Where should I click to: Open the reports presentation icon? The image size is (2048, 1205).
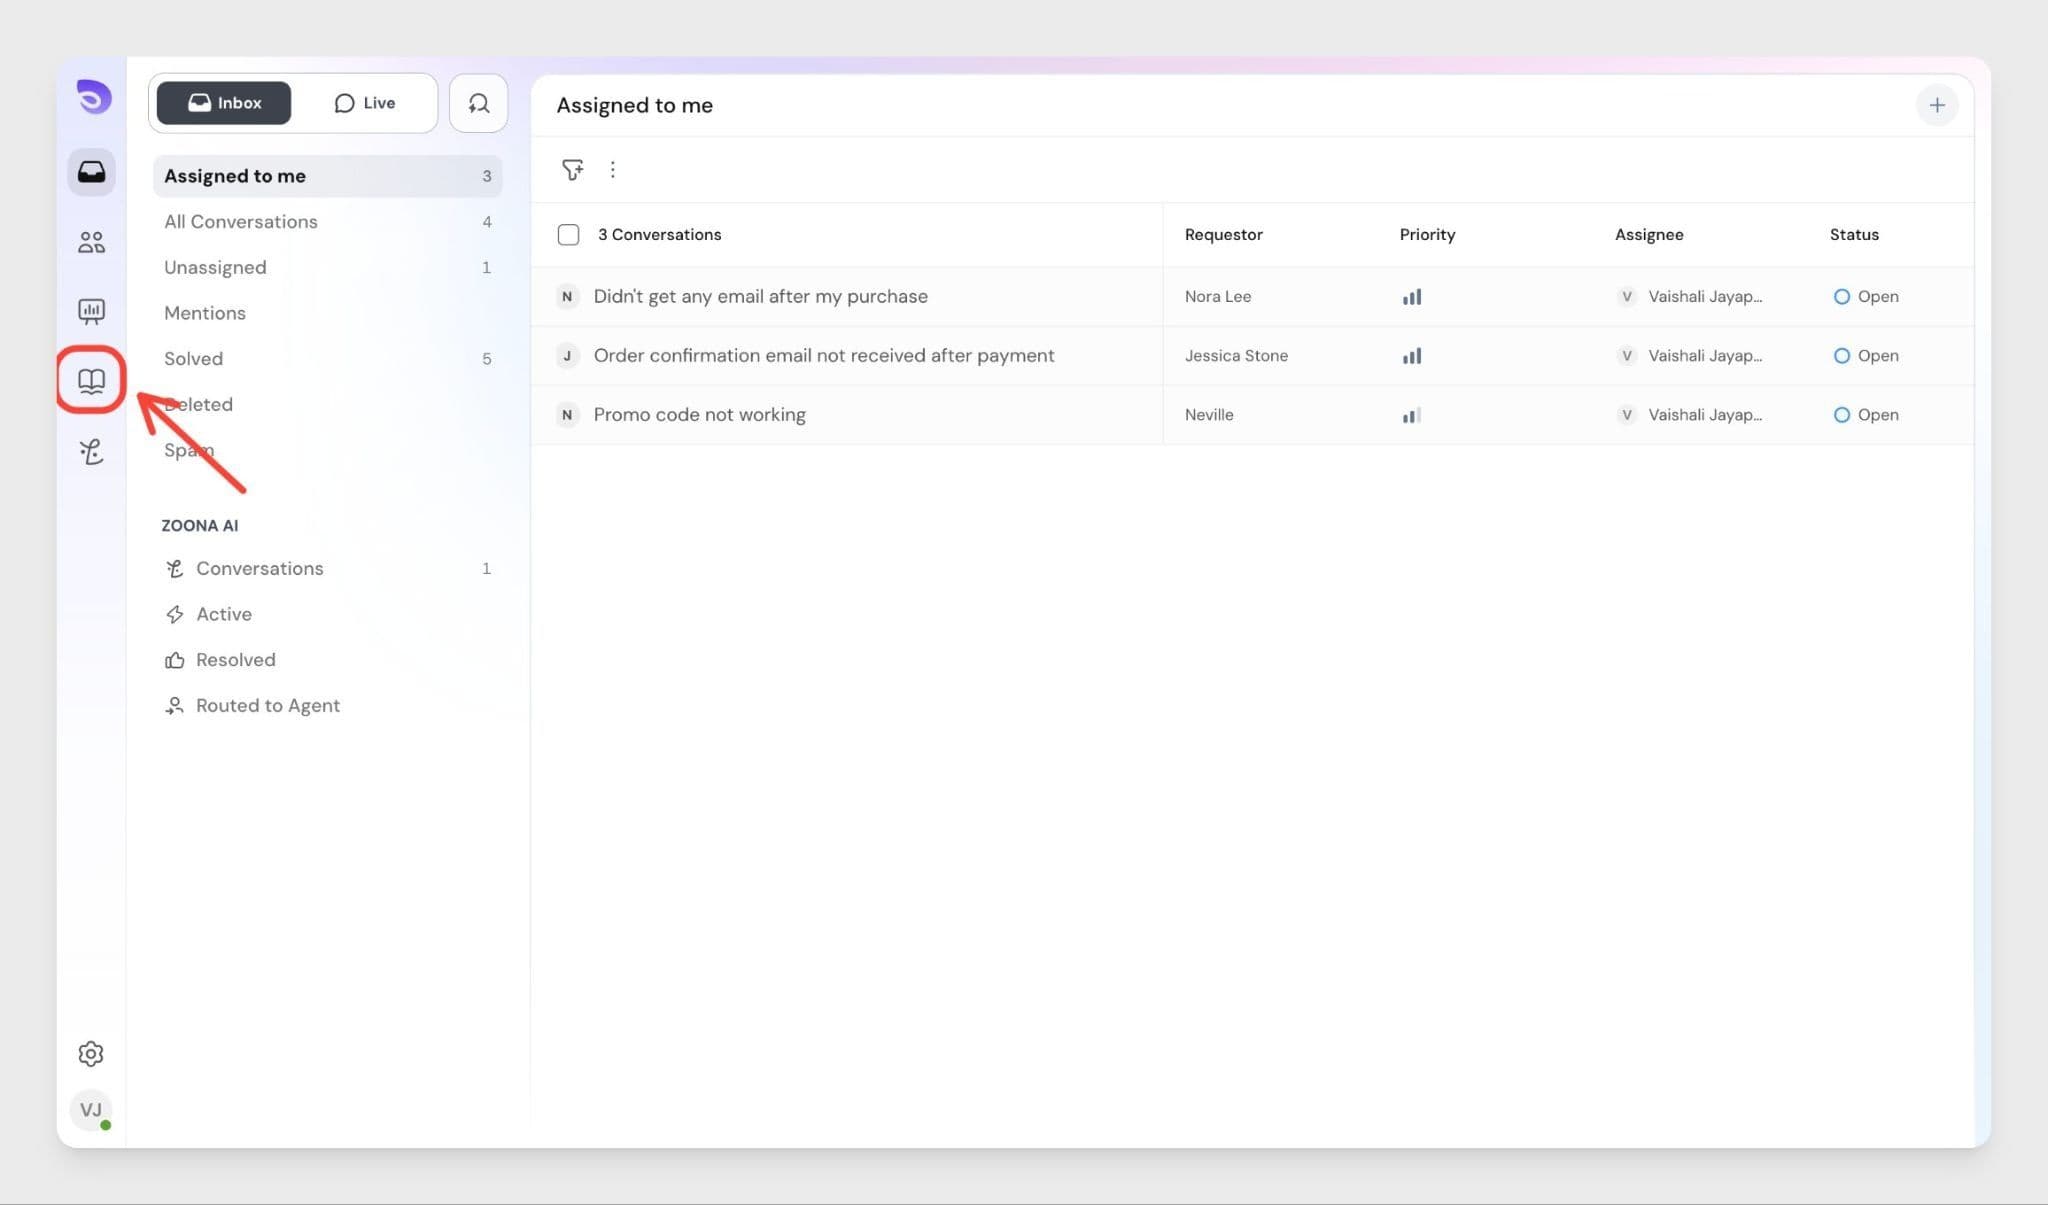[91, 311]
